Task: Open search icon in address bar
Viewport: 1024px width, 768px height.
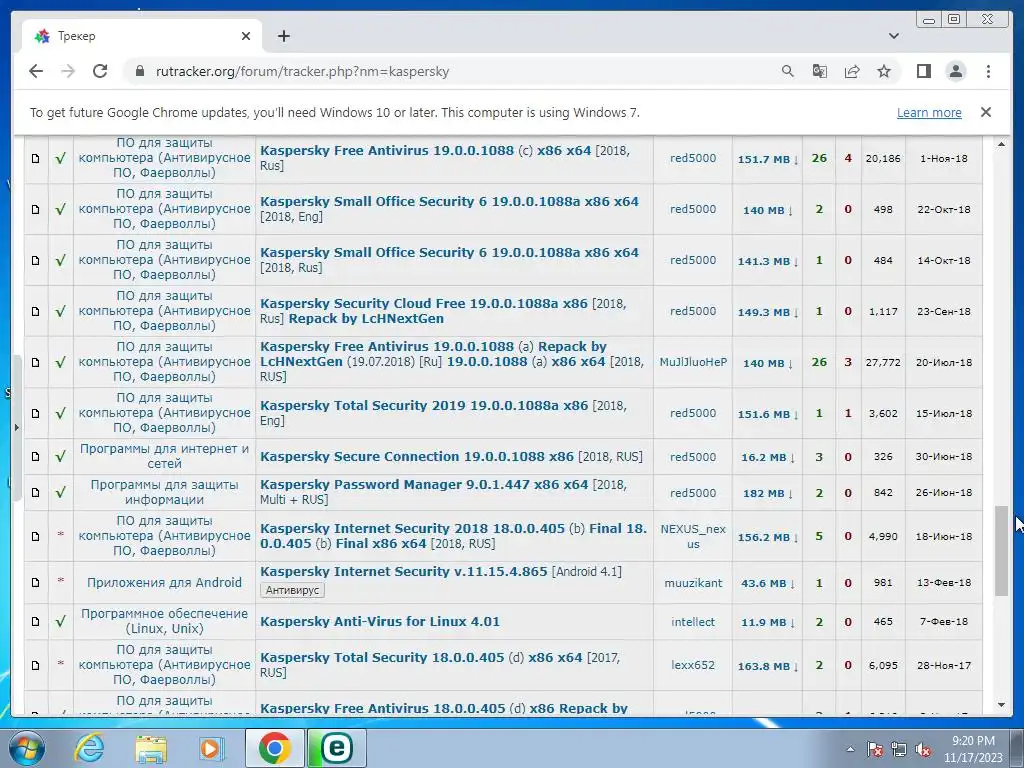Action: (x=788, y=71)
